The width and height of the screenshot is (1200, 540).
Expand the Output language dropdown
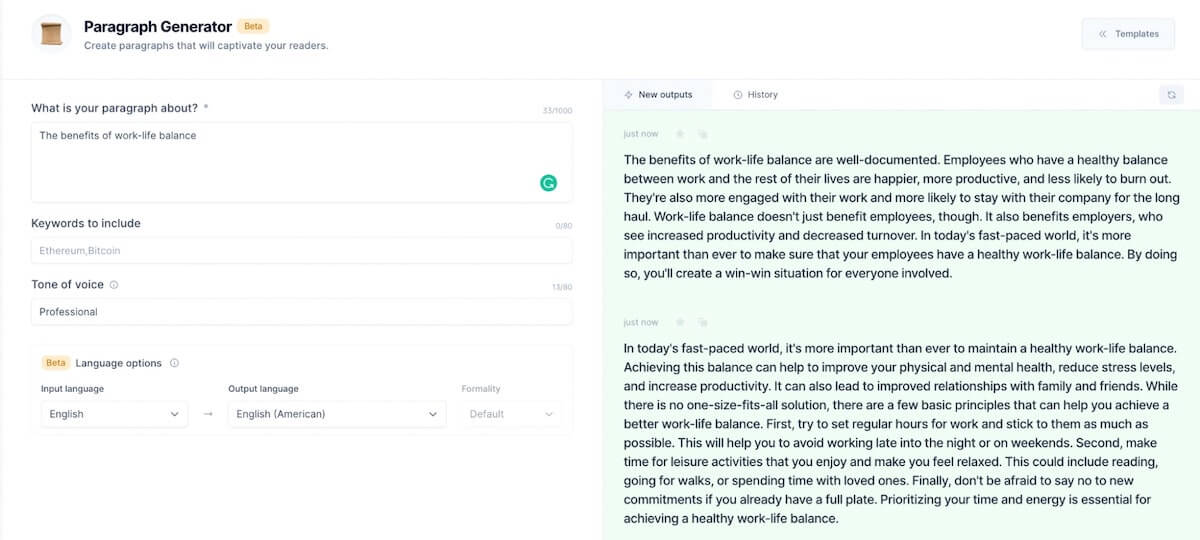click(x=336, y=414)
